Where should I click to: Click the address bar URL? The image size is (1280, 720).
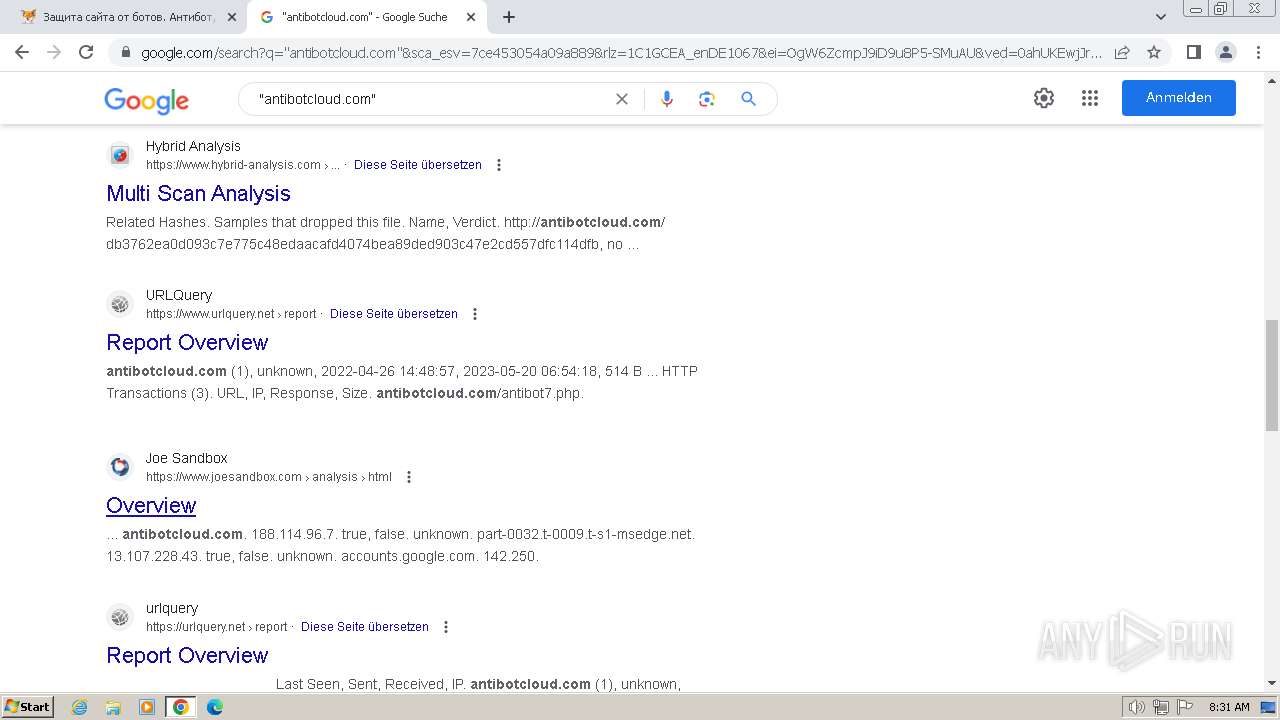[621, 52]
